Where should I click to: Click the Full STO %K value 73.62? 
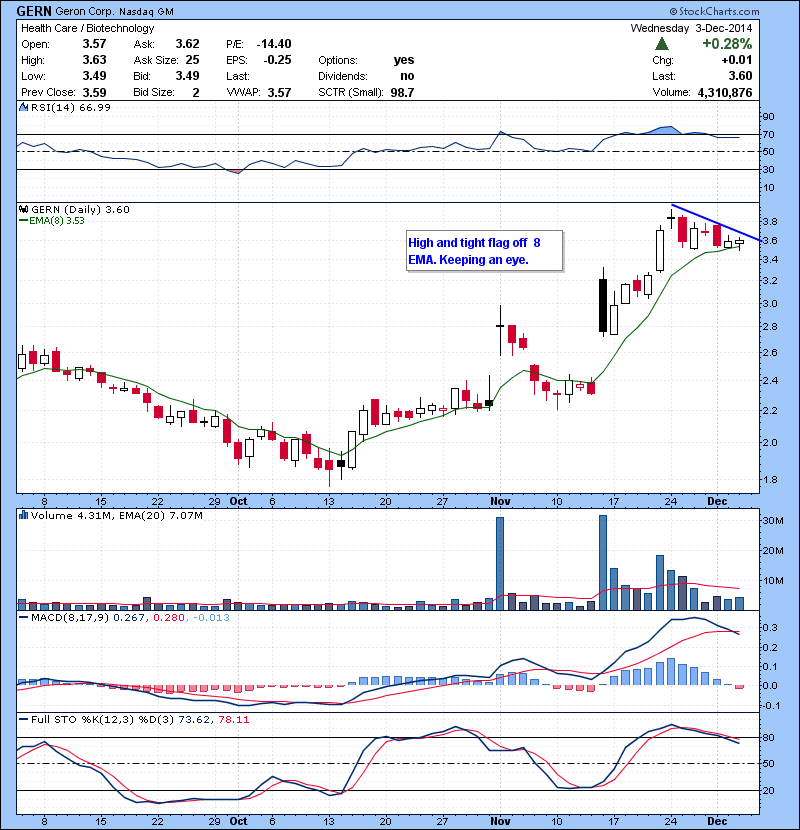pyautogui.click(x=194, y=719)
